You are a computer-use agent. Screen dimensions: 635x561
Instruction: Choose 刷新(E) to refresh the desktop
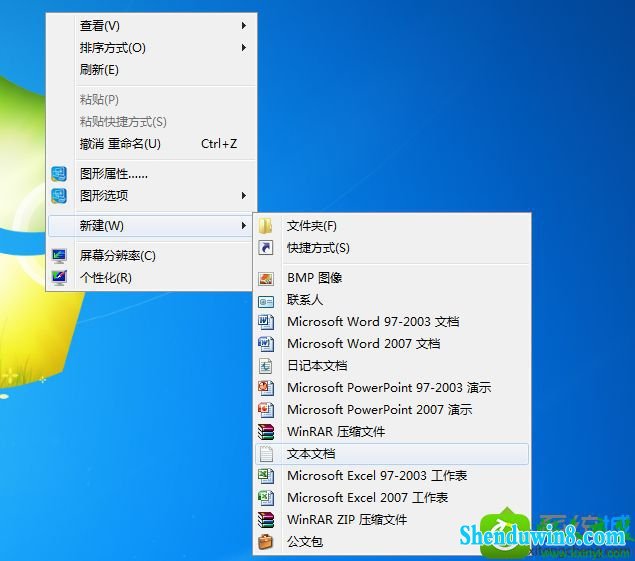click(151, 70)
